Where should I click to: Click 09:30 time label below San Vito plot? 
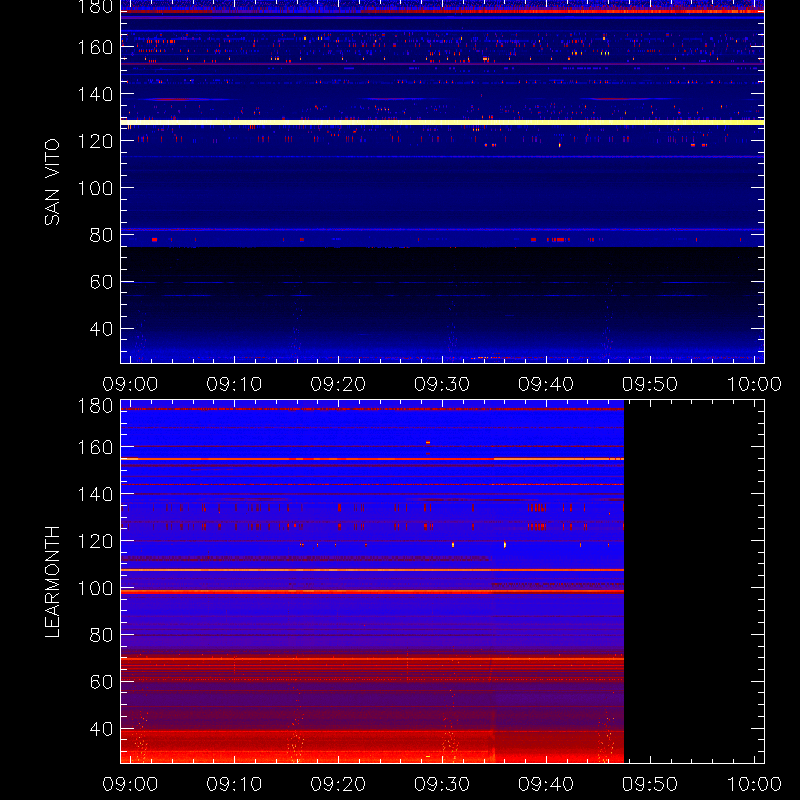[x=442, y=384]
